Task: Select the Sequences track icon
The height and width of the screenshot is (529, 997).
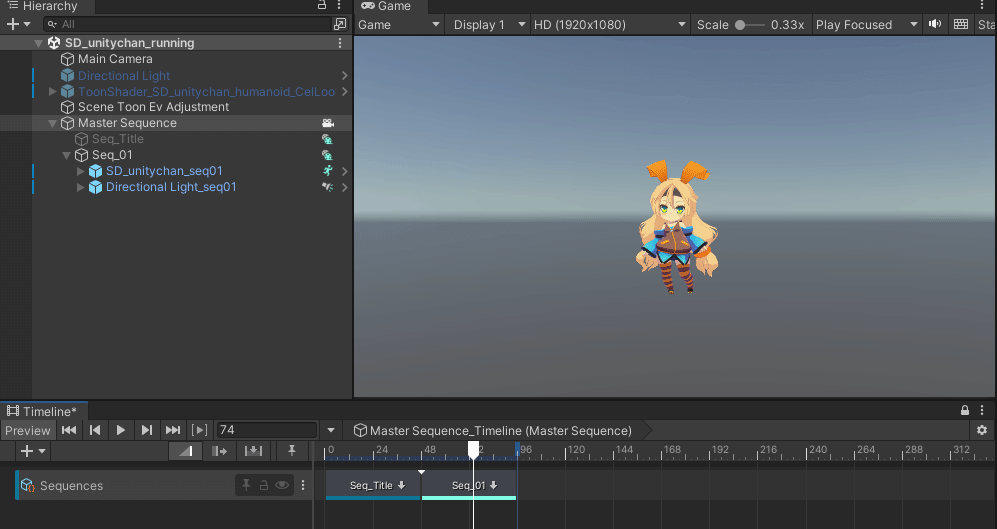Action: 27,485
